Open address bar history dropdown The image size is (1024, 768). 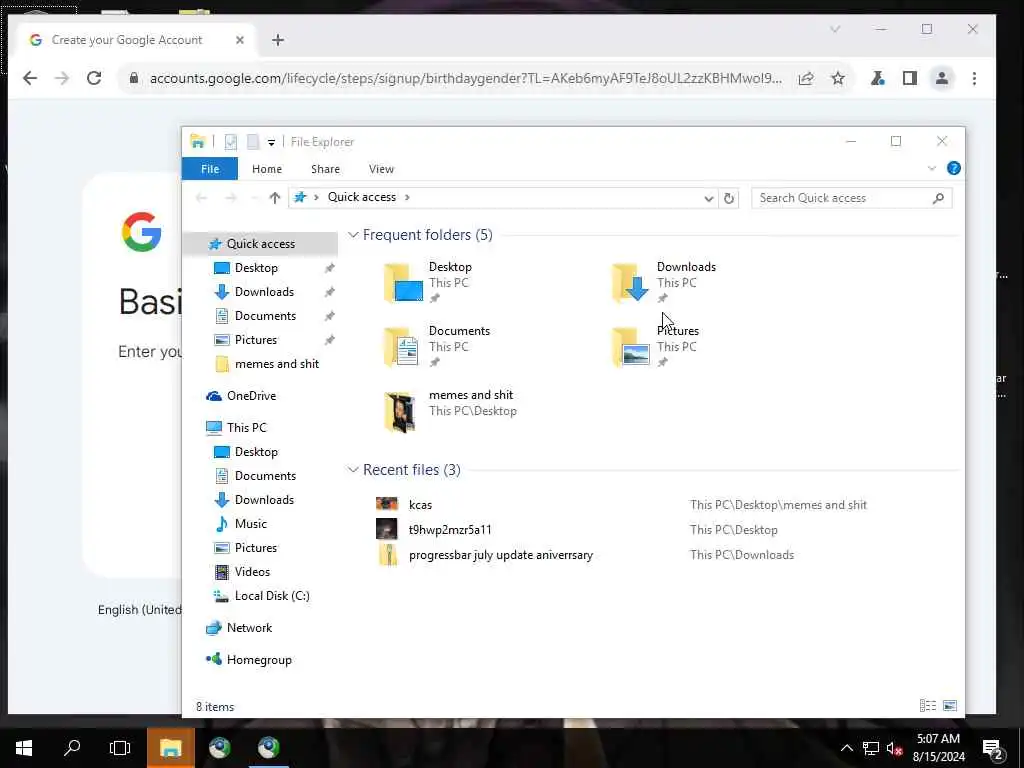pos(709,198)
